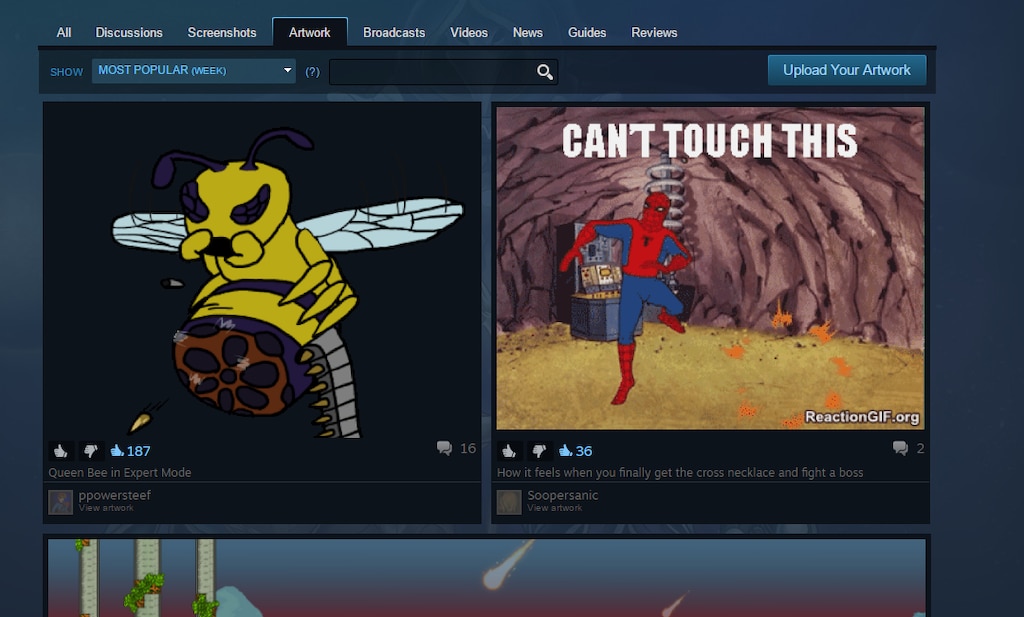Open the Can't Touch This Spider-Man image
Viewport: 1024px width, 617px height.
click(x=711, y=268)
